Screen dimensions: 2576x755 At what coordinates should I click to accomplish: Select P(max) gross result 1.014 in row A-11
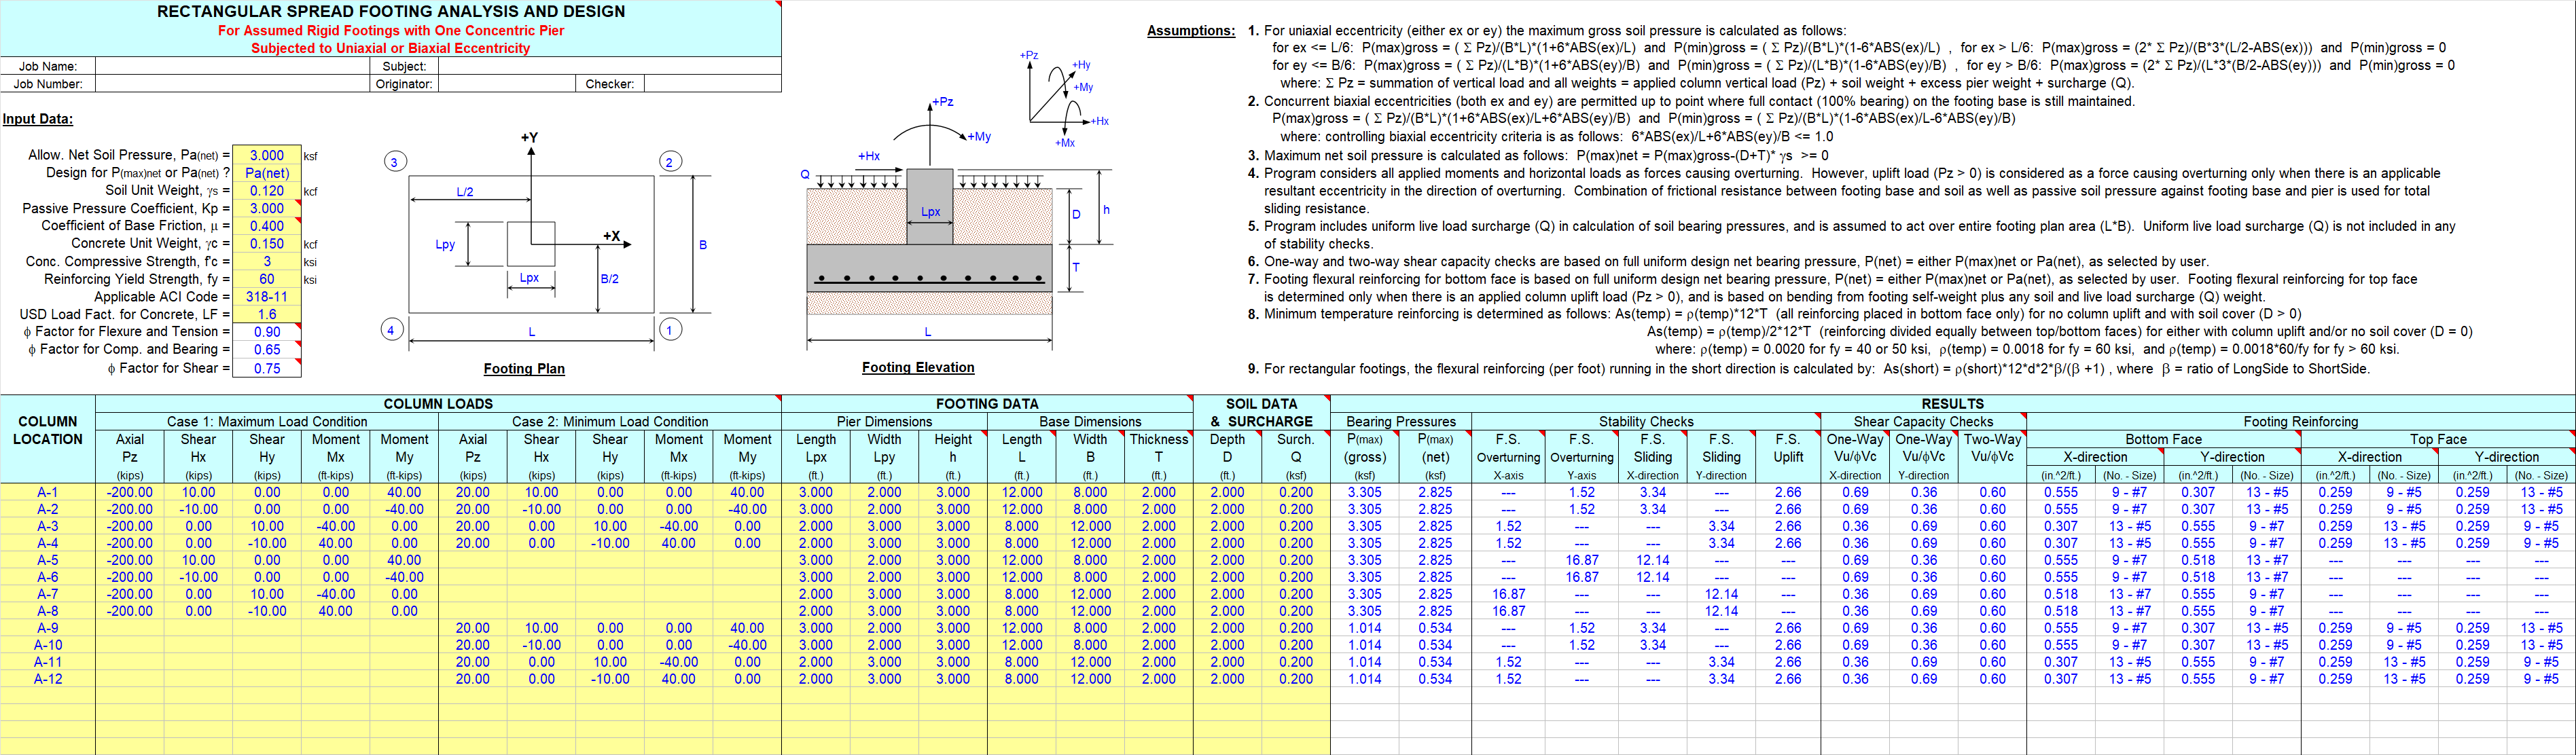1365,662
